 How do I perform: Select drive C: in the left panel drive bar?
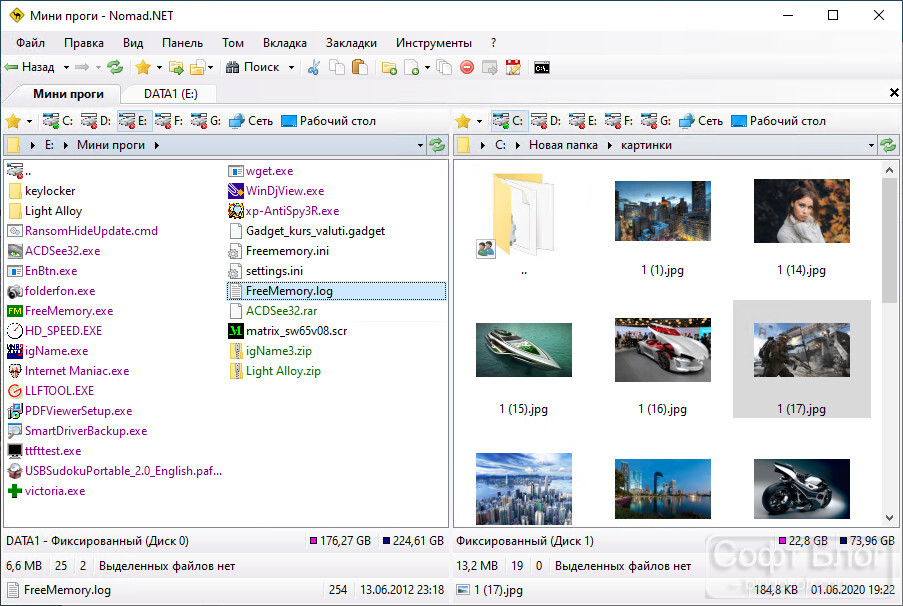point(58,121)
